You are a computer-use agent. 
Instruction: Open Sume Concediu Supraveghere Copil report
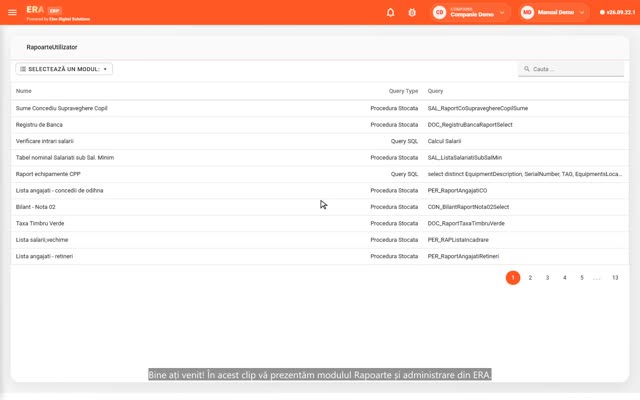pos(62,108)
